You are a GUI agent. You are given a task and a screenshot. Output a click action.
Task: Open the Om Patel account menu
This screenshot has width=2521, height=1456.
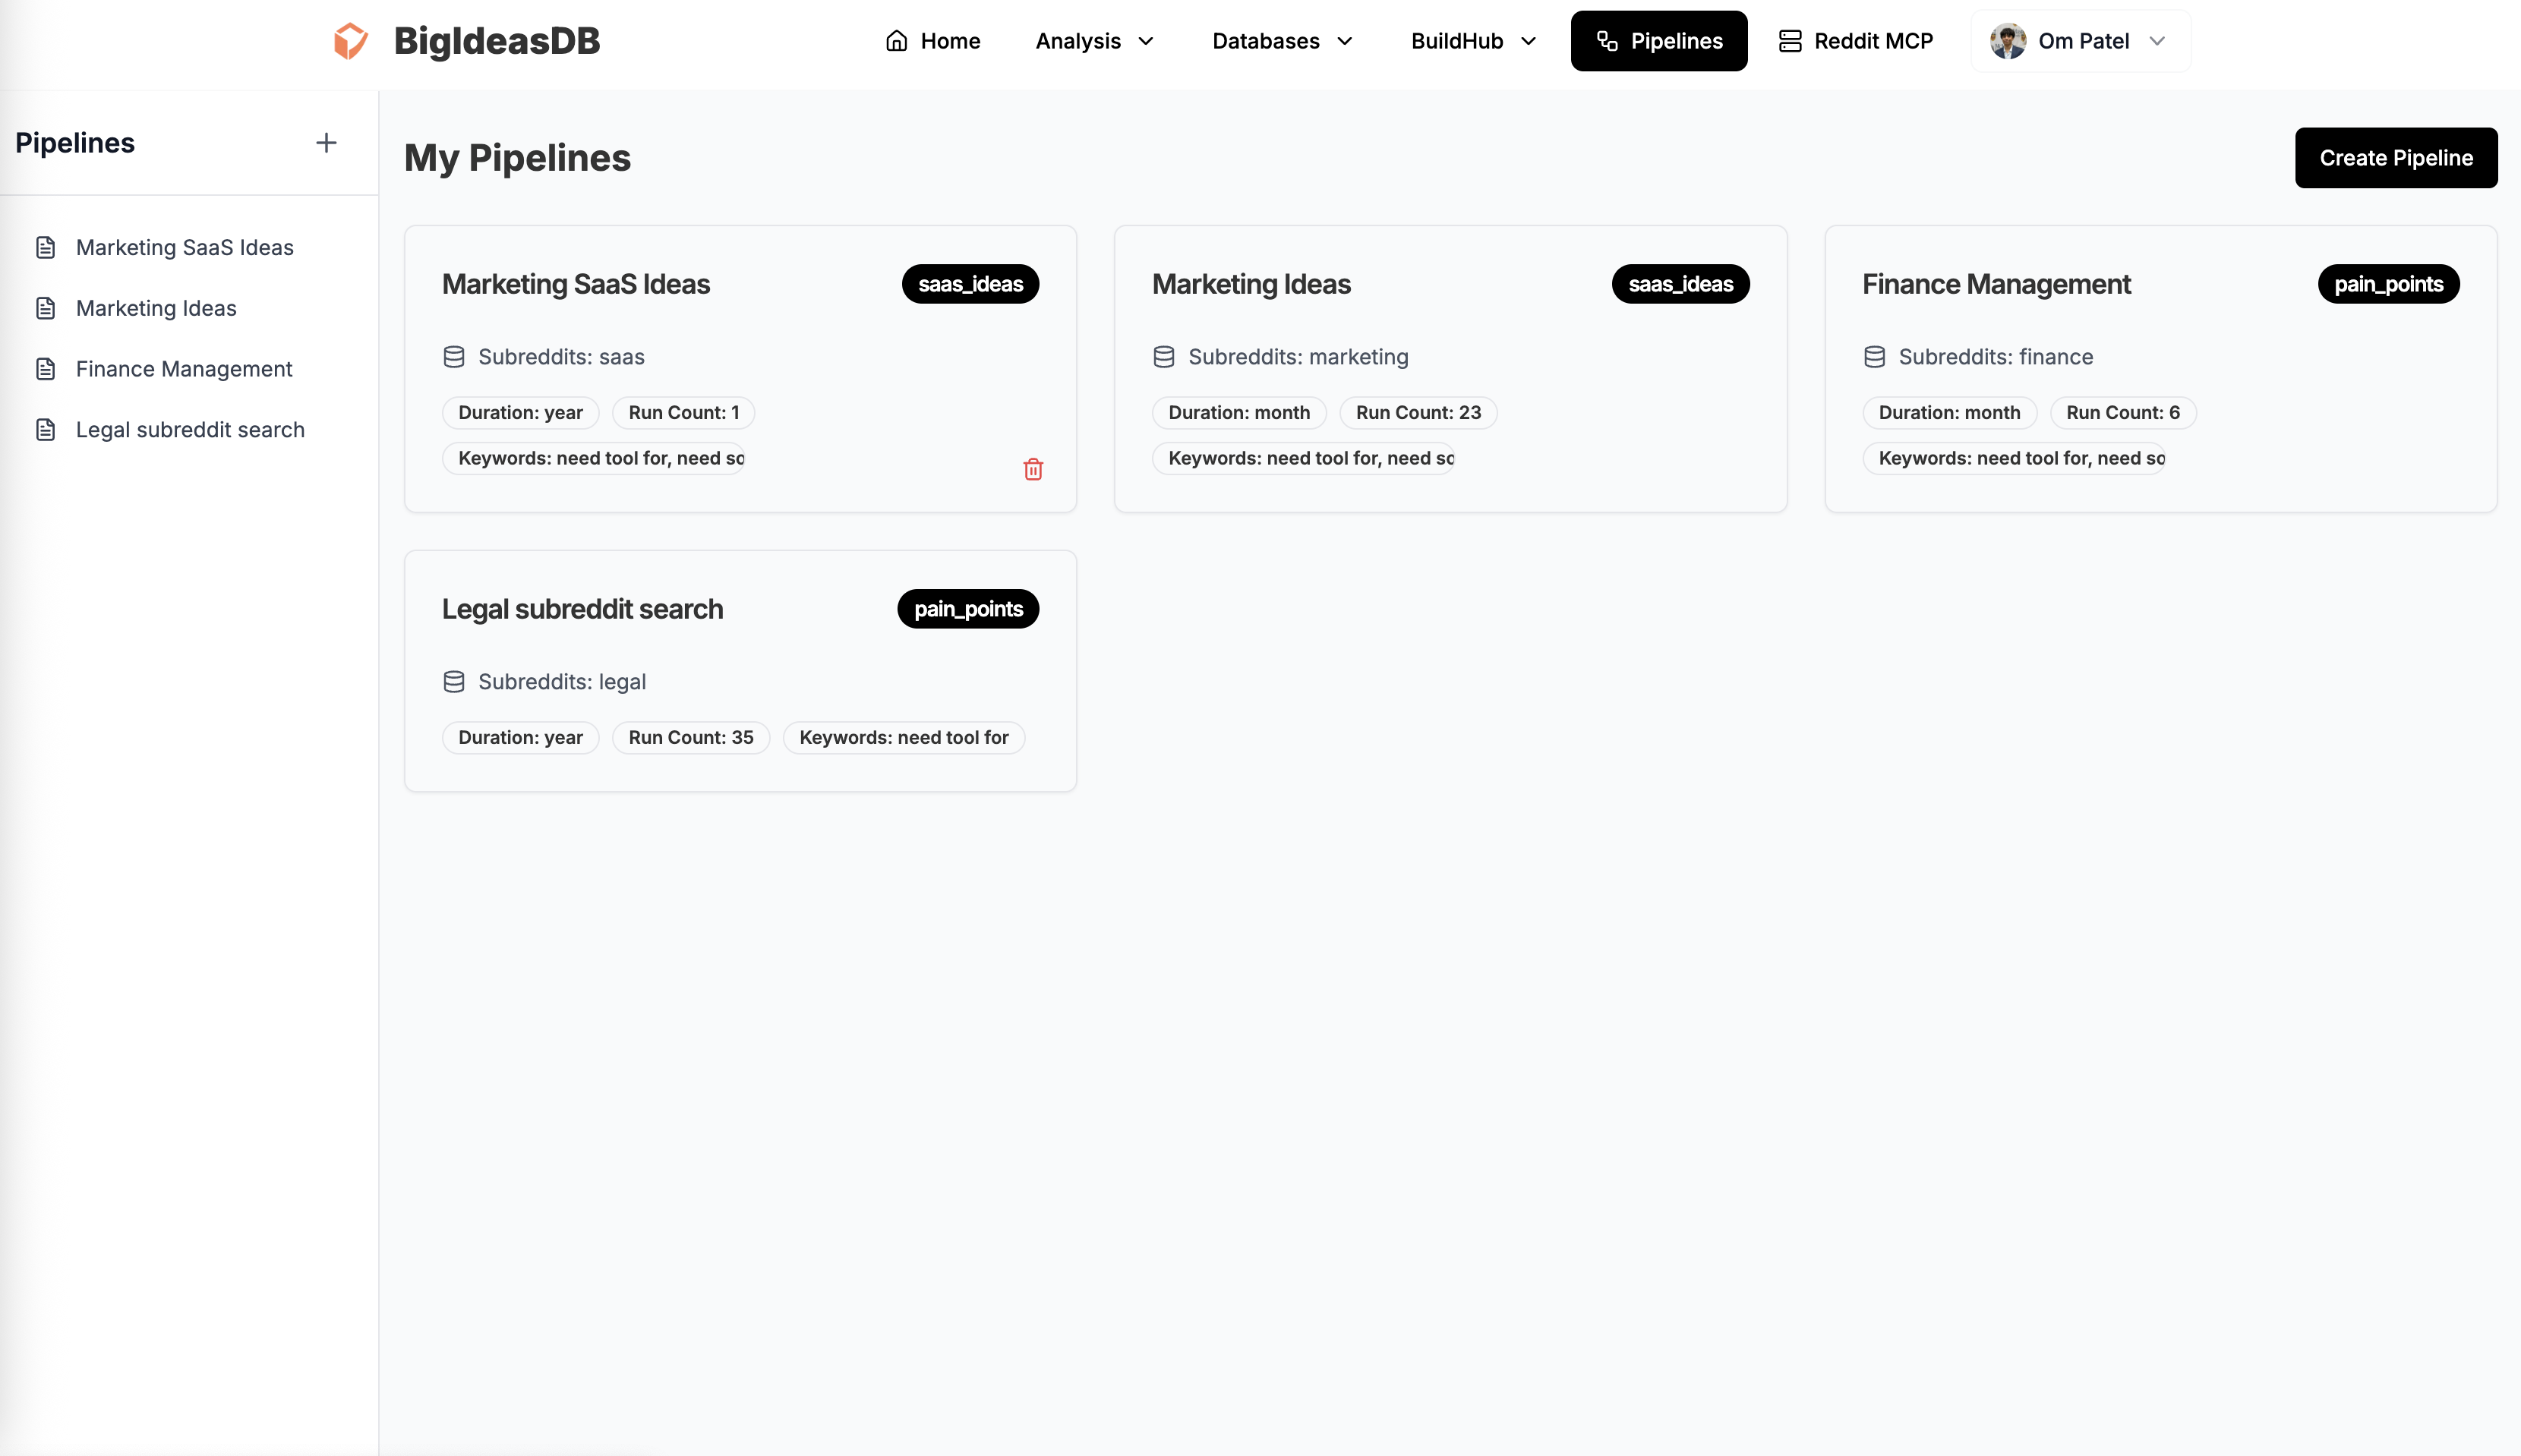pos(2079,41)
